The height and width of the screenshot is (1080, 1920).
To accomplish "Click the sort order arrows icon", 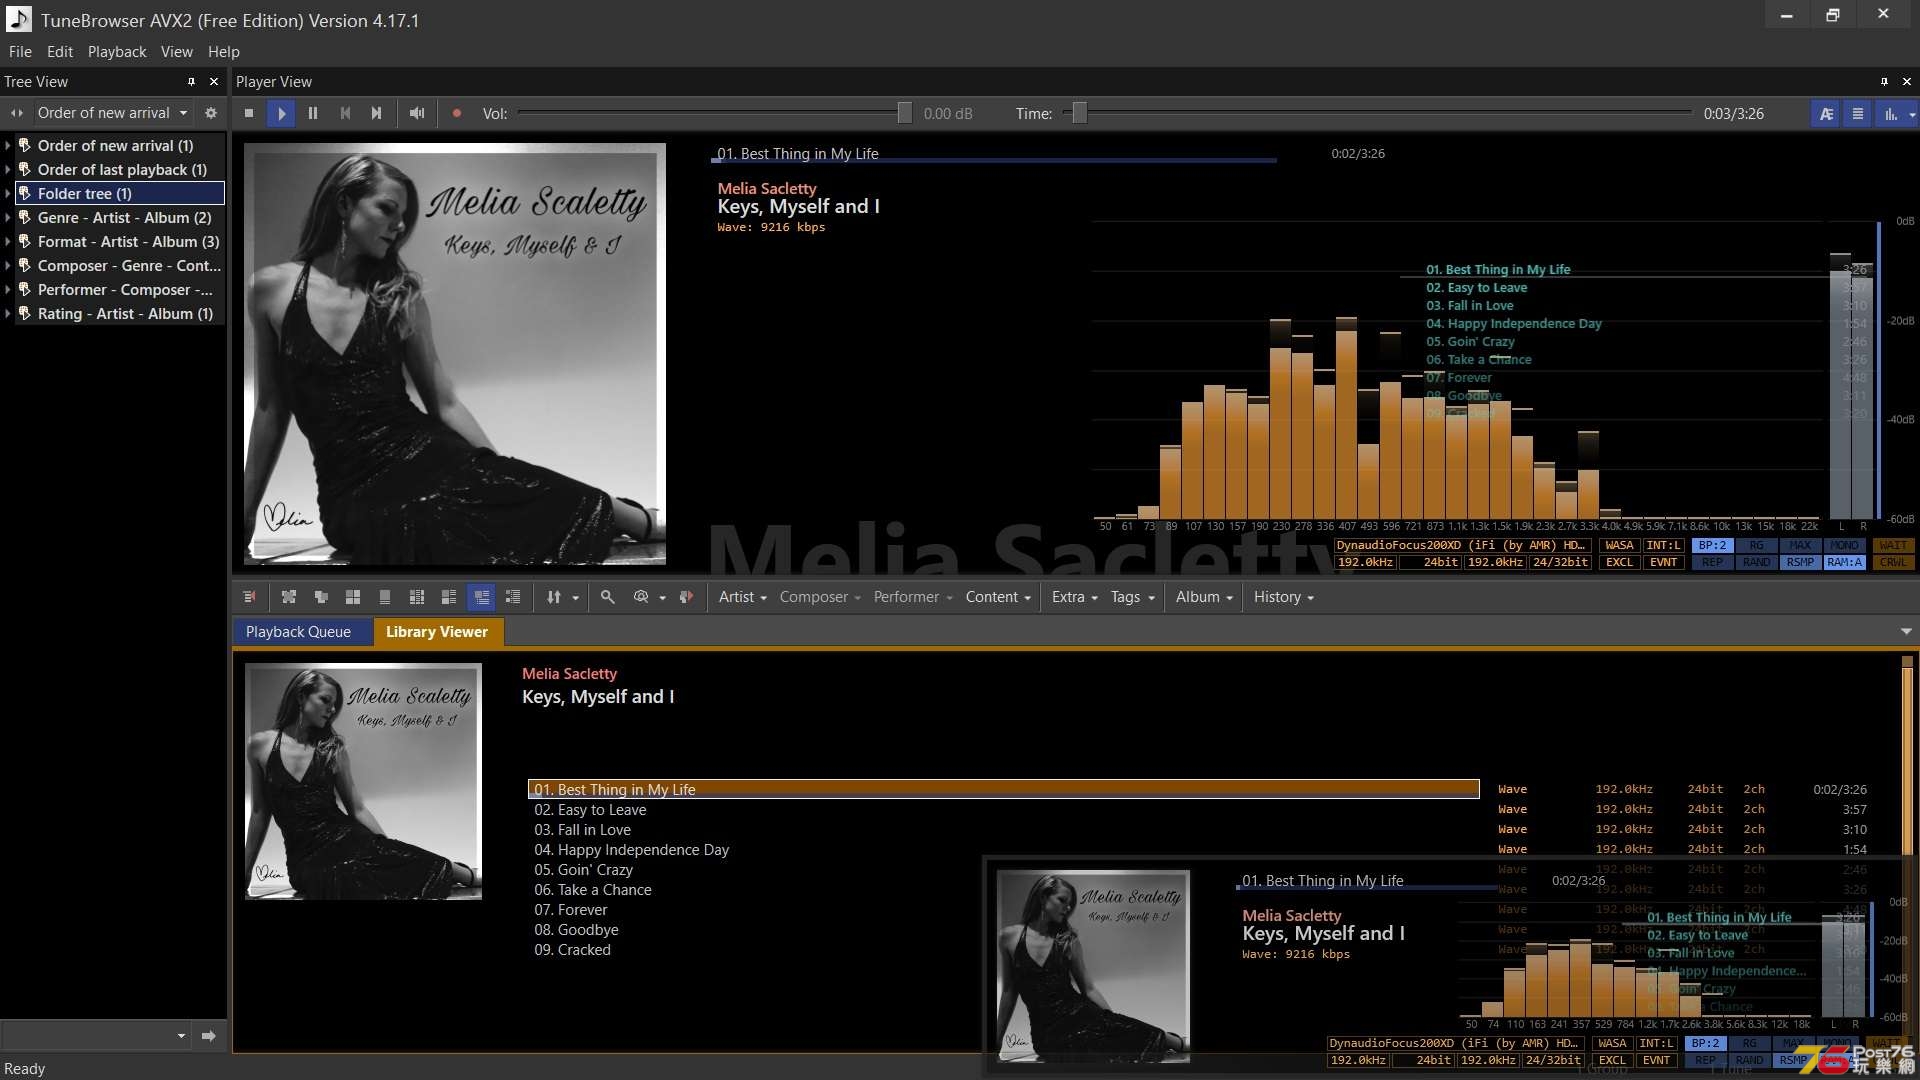I will pyautogui.click(x=554, y=597).
